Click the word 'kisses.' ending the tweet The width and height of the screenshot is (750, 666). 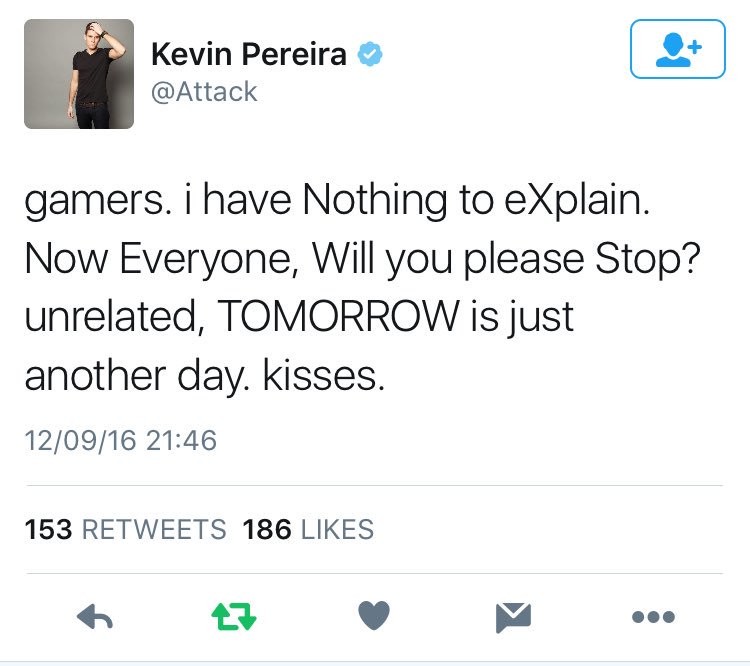[324, 376]
